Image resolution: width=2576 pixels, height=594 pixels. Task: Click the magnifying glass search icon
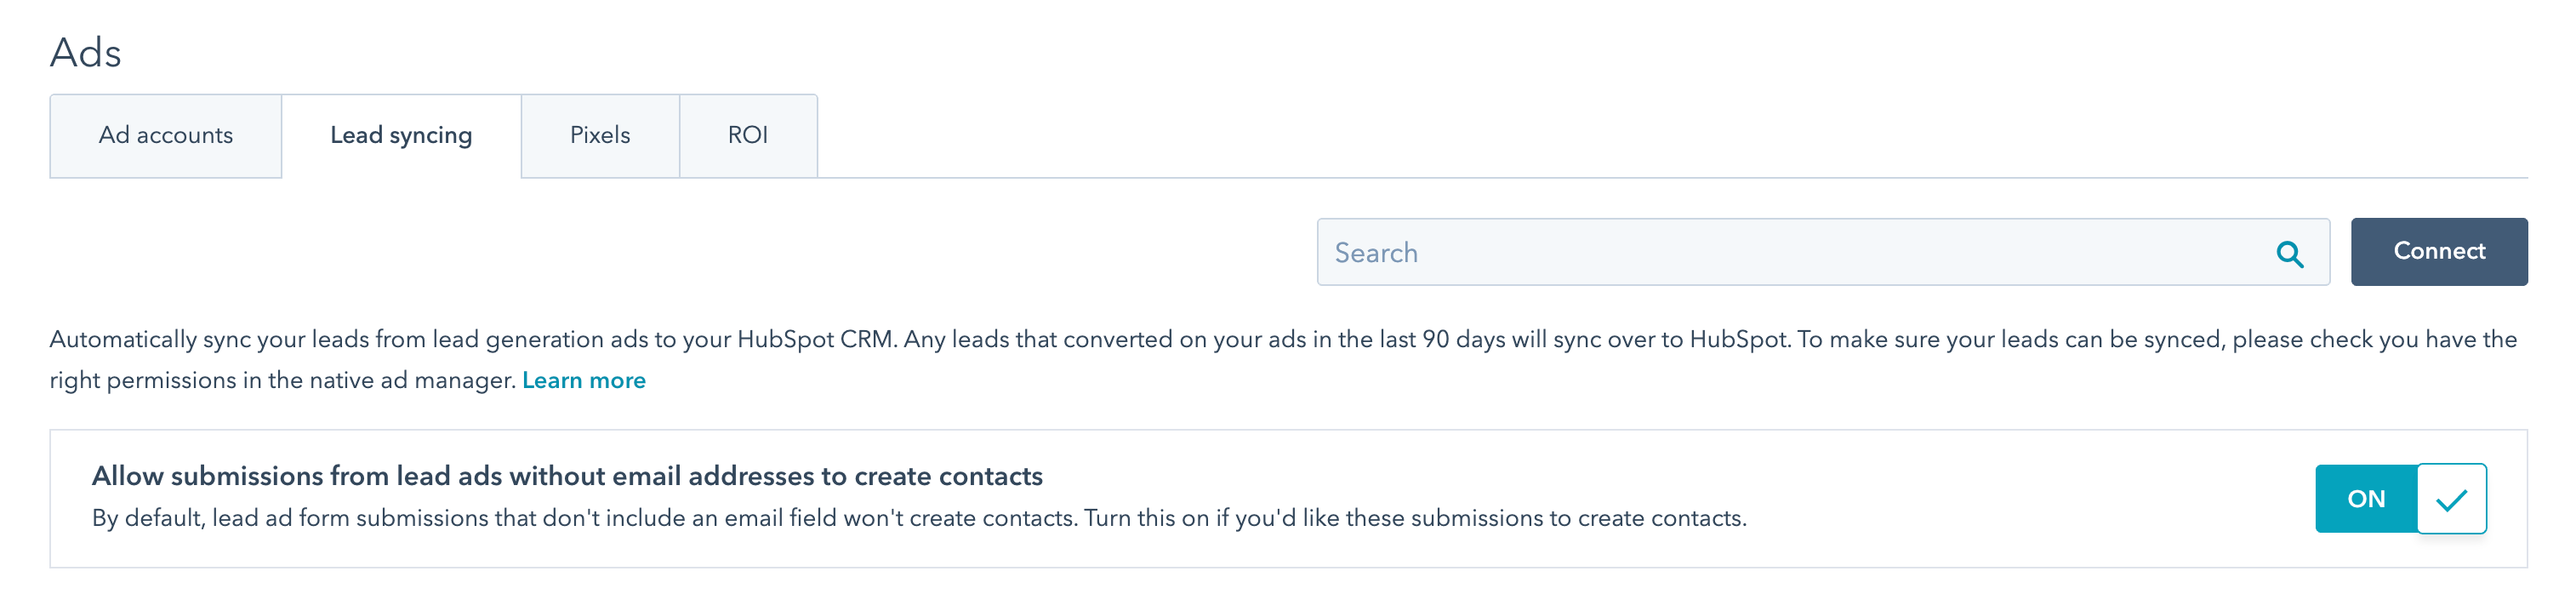[2289, 254]
